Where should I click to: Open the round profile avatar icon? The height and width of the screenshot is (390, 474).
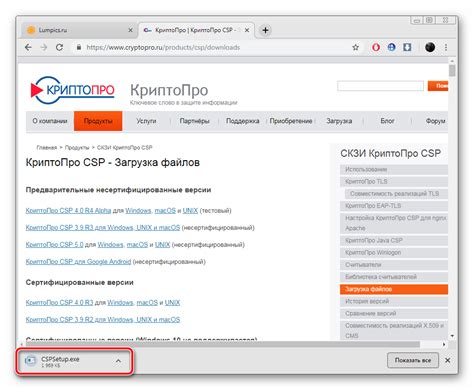(x=430, y=47)
